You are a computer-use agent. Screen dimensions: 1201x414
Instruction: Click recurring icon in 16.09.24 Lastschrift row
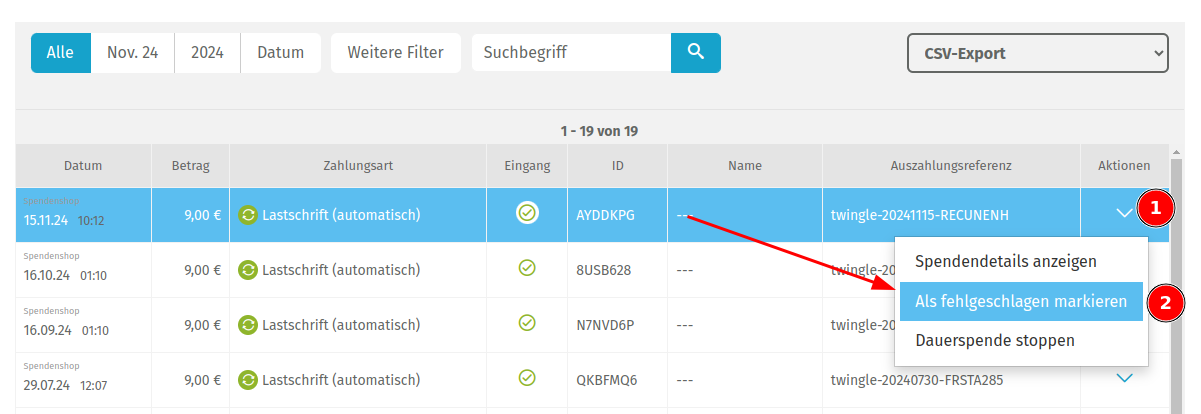(248, 325)
